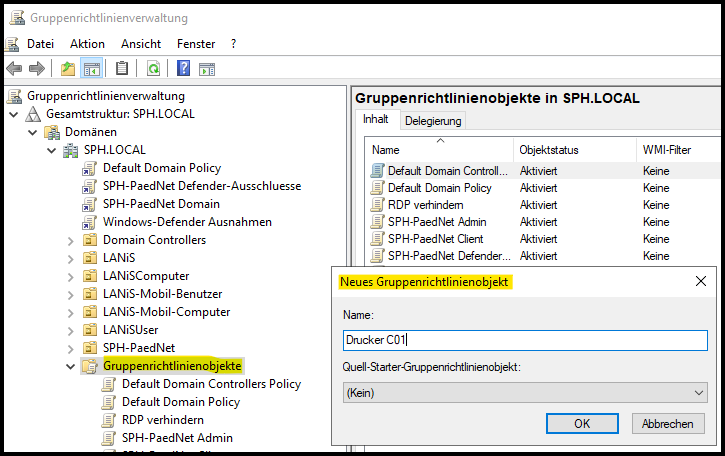Close the Neues Gruppenrichtlinienobjekt dialog
This screenshot has height=456, width=725.
click(x=700, y=281)
